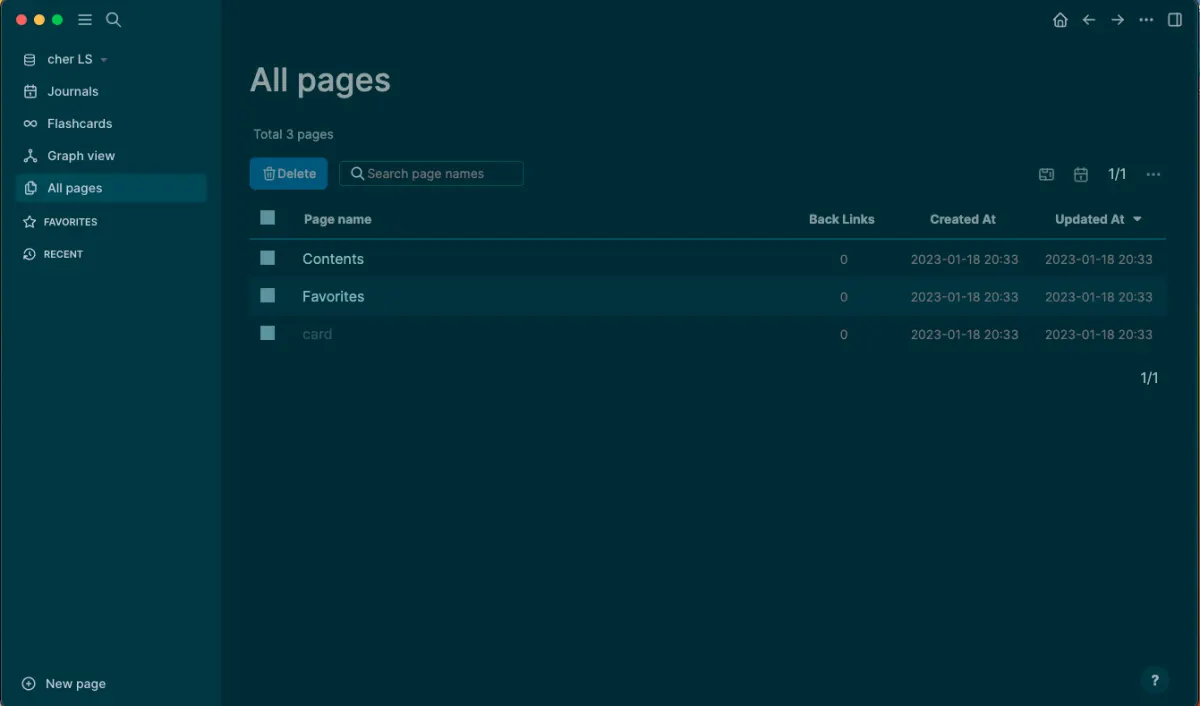1200x706 pixels.
Task: Click the Favorites star icon
Action: point(29,222)
